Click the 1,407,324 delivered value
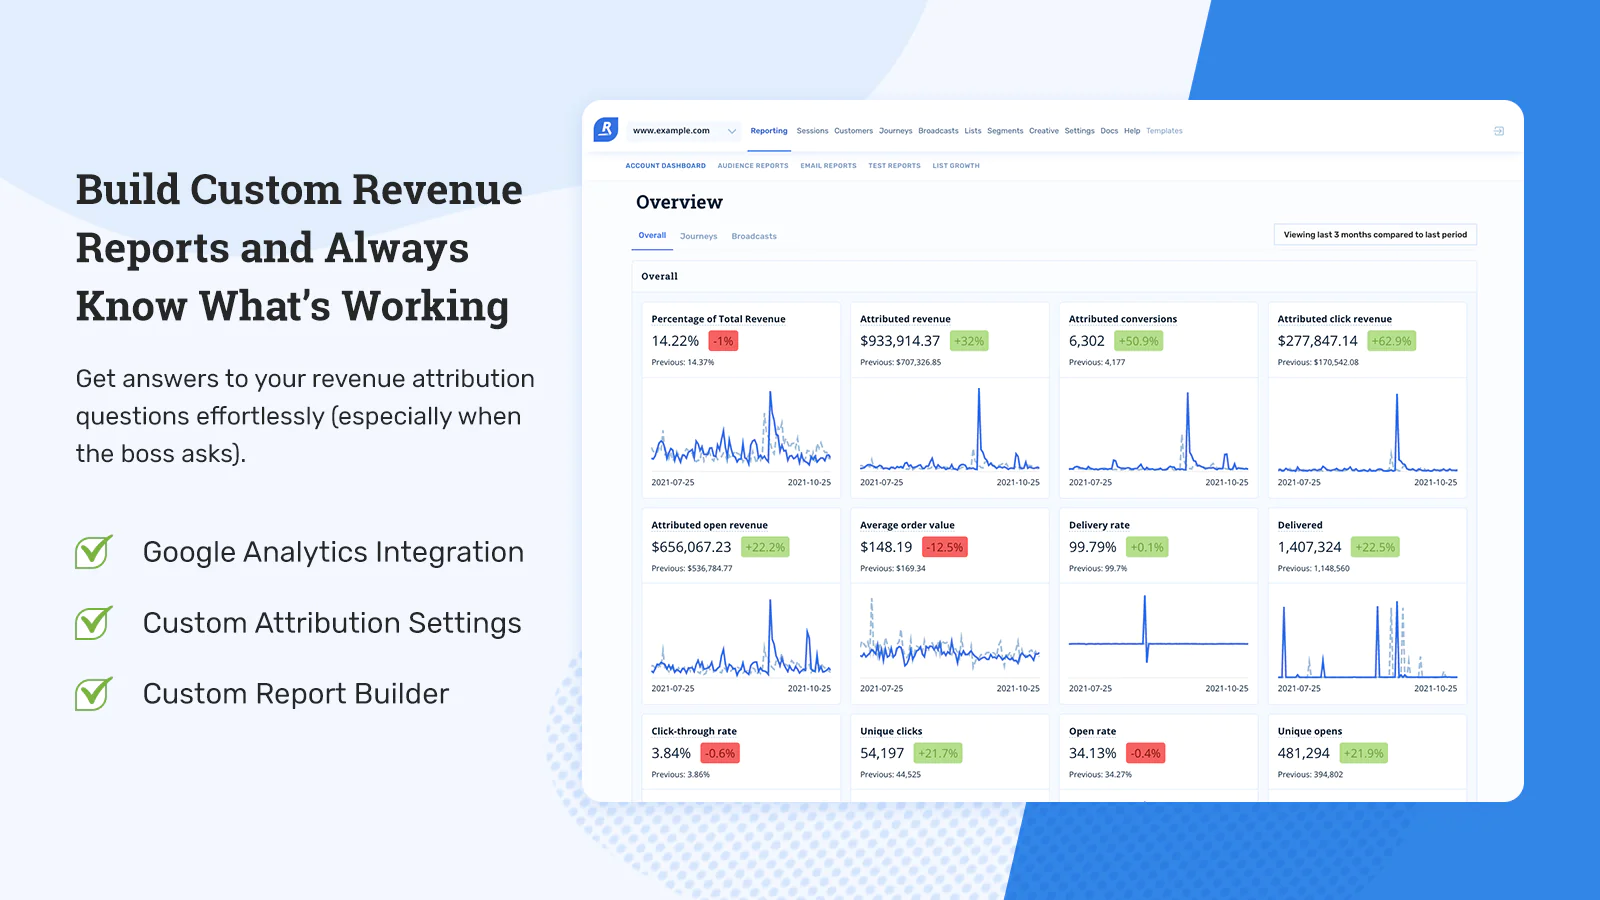The height and width of the screenshot is (900, 1600). 1310,547
